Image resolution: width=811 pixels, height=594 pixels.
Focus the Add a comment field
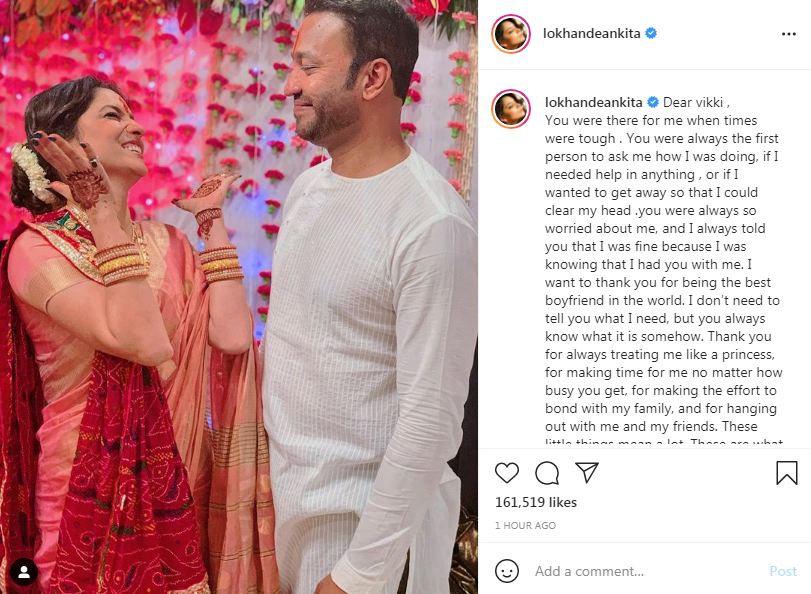click(x=649, y=571)
